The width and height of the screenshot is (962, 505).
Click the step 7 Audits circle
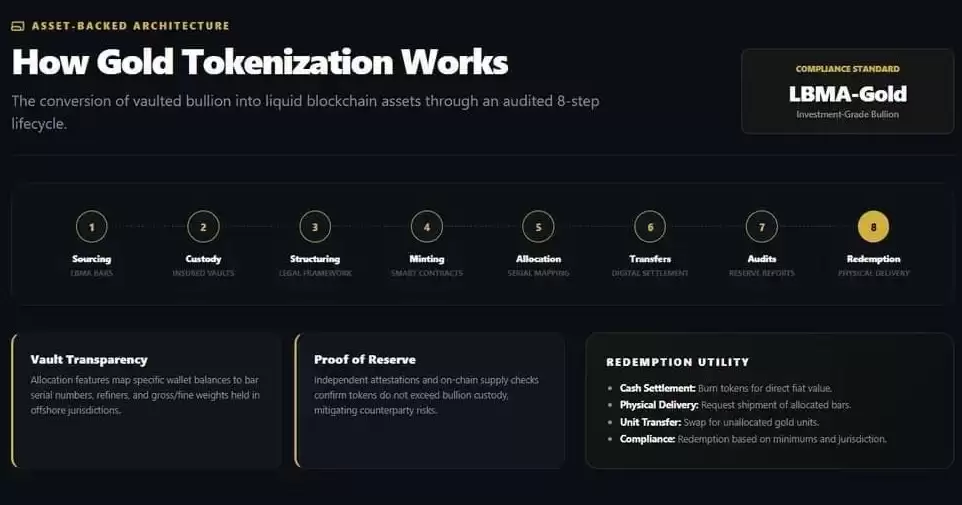point(761,226)
